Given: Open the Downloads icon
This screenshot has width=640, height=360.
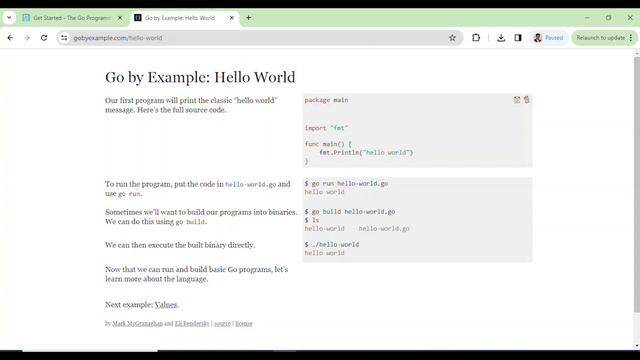Looking at the screenshot, I should click(501, 38).
